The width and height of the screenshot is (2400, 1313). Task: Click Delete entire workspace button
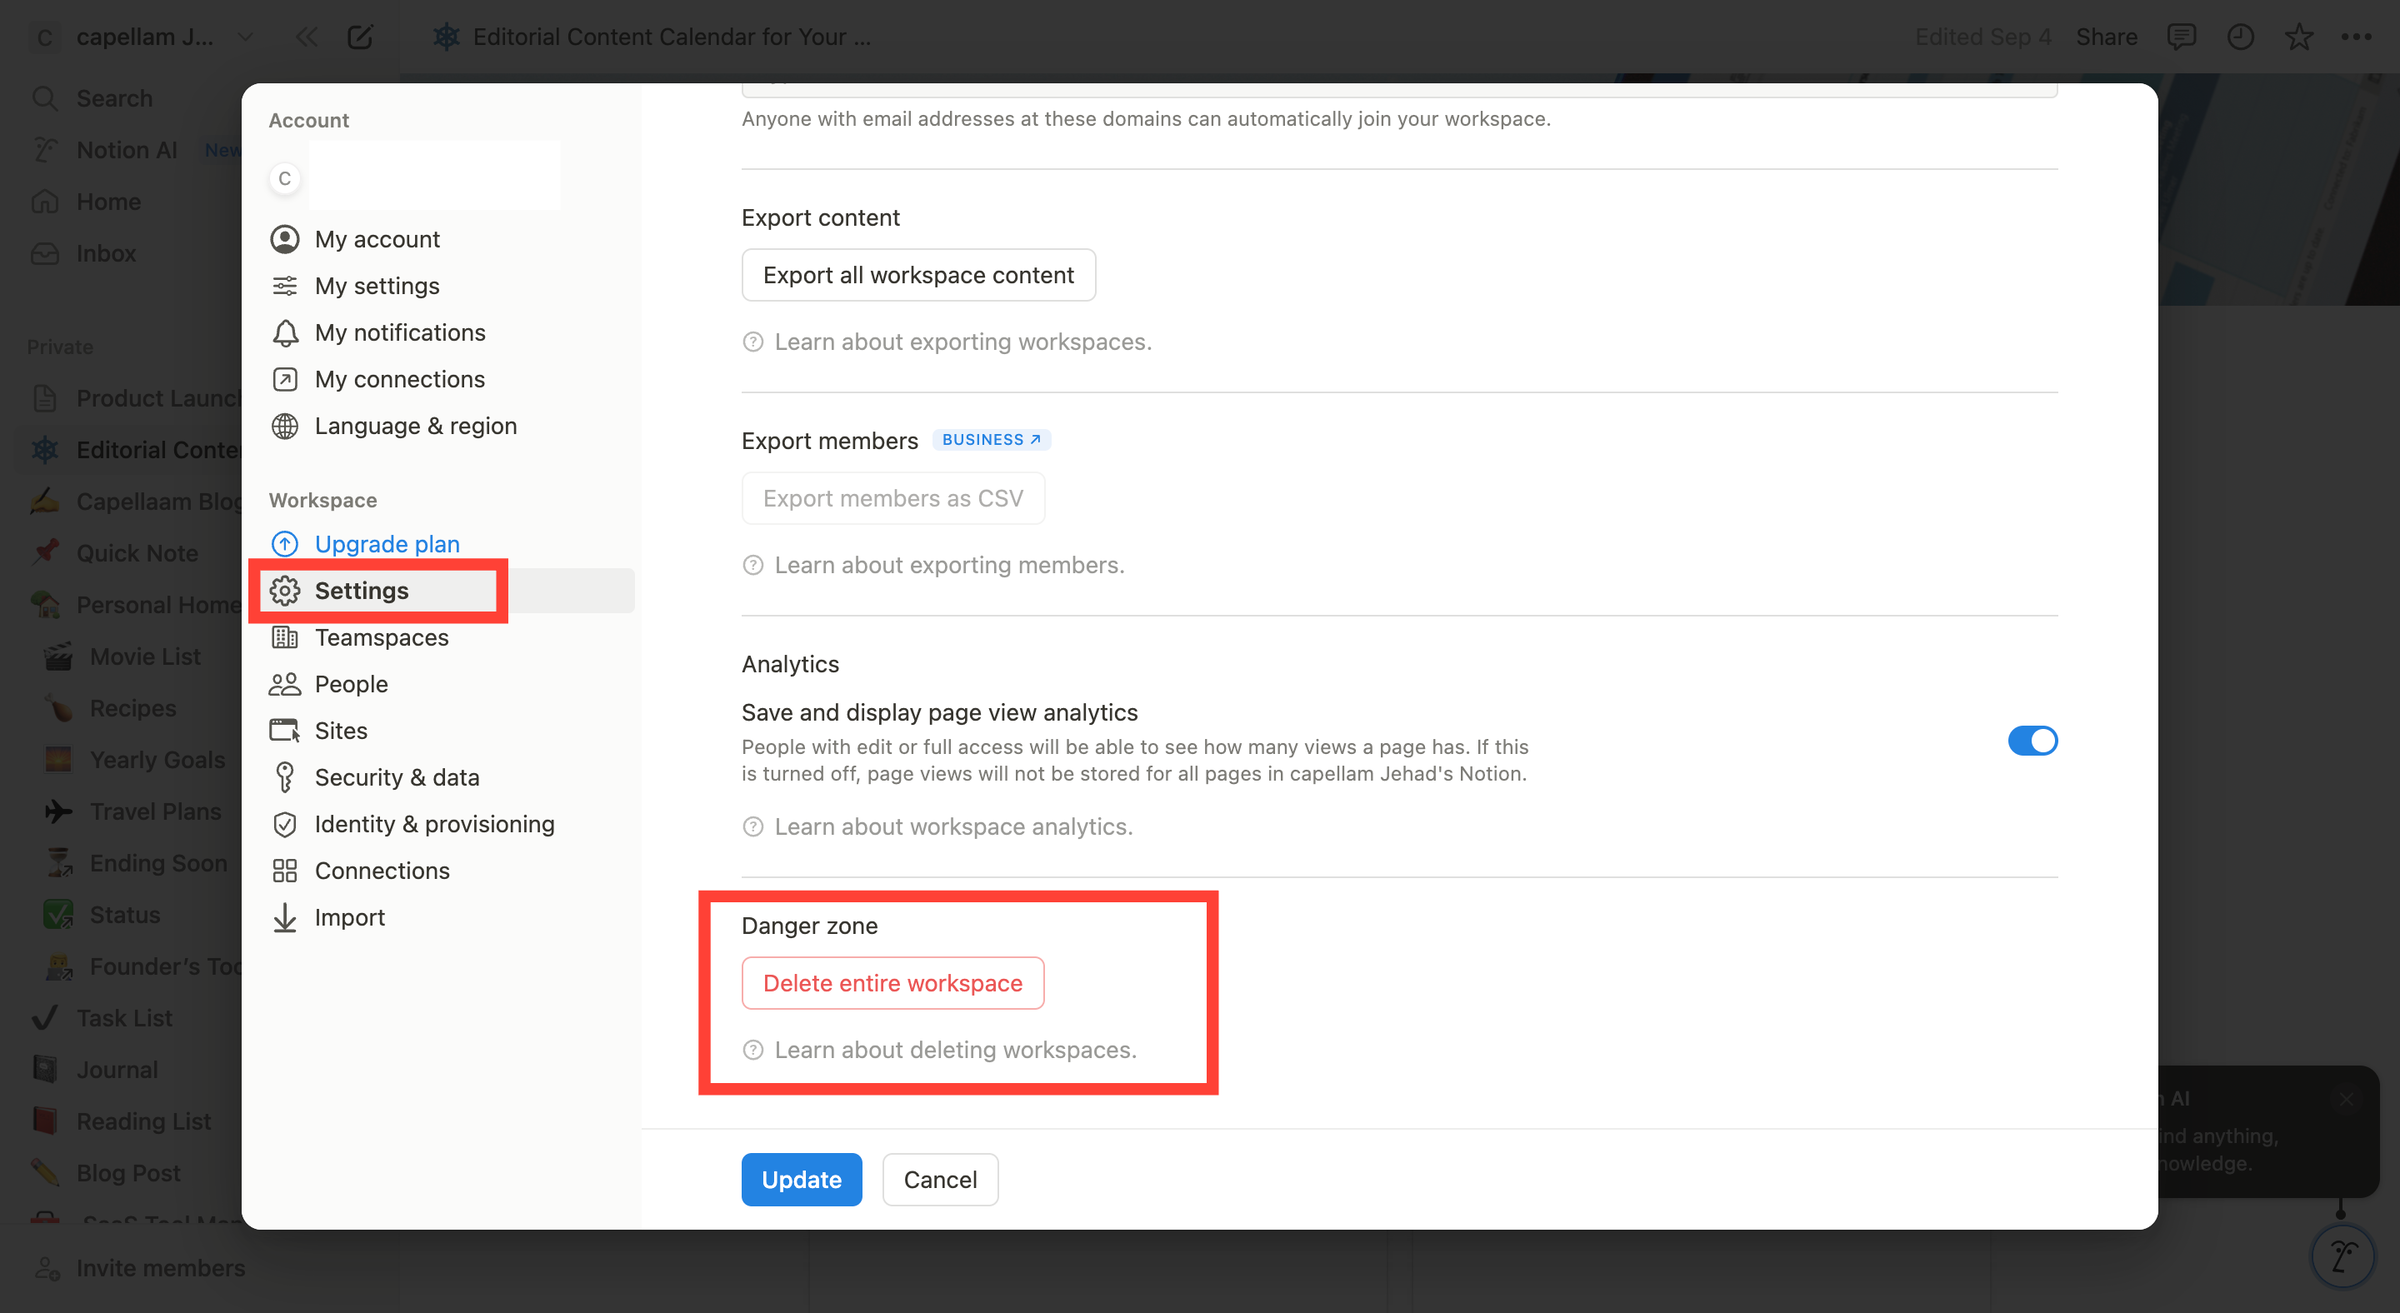893,983
